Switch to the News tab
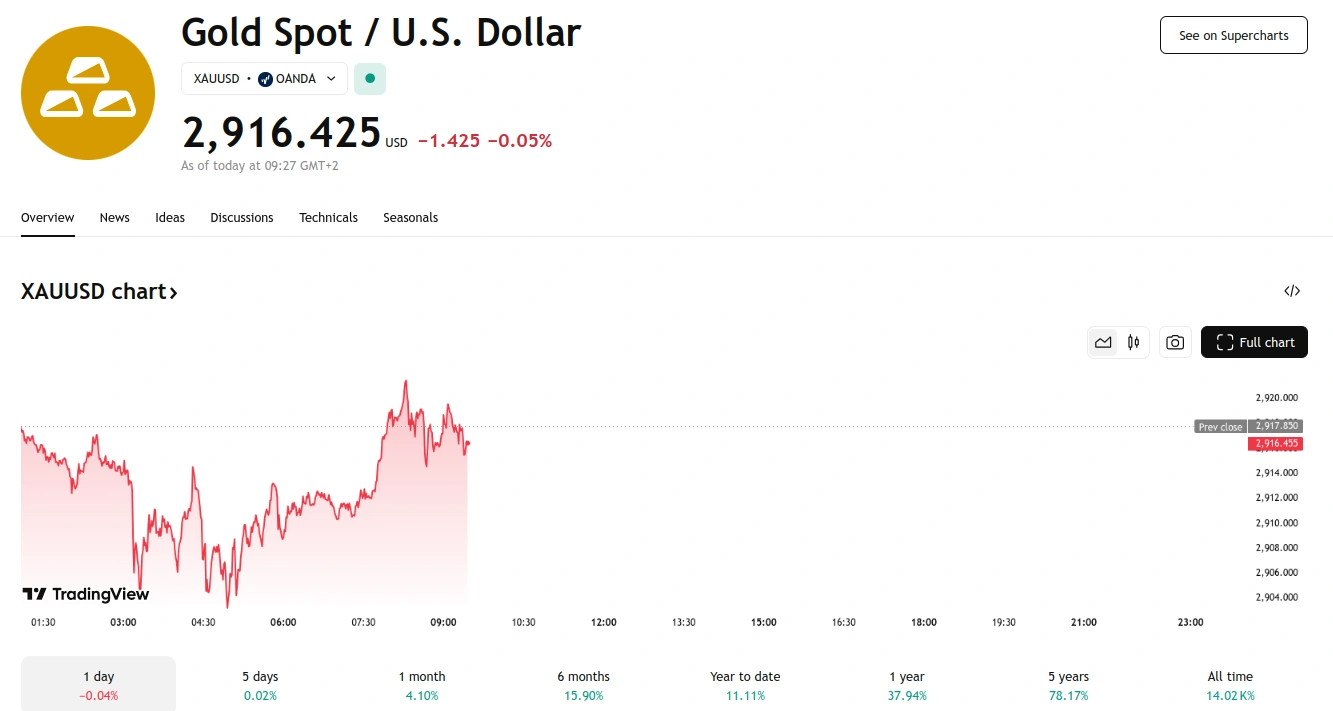Image resolution: width=1333 pixels, height=711 pixels. (x=115, y=217)
